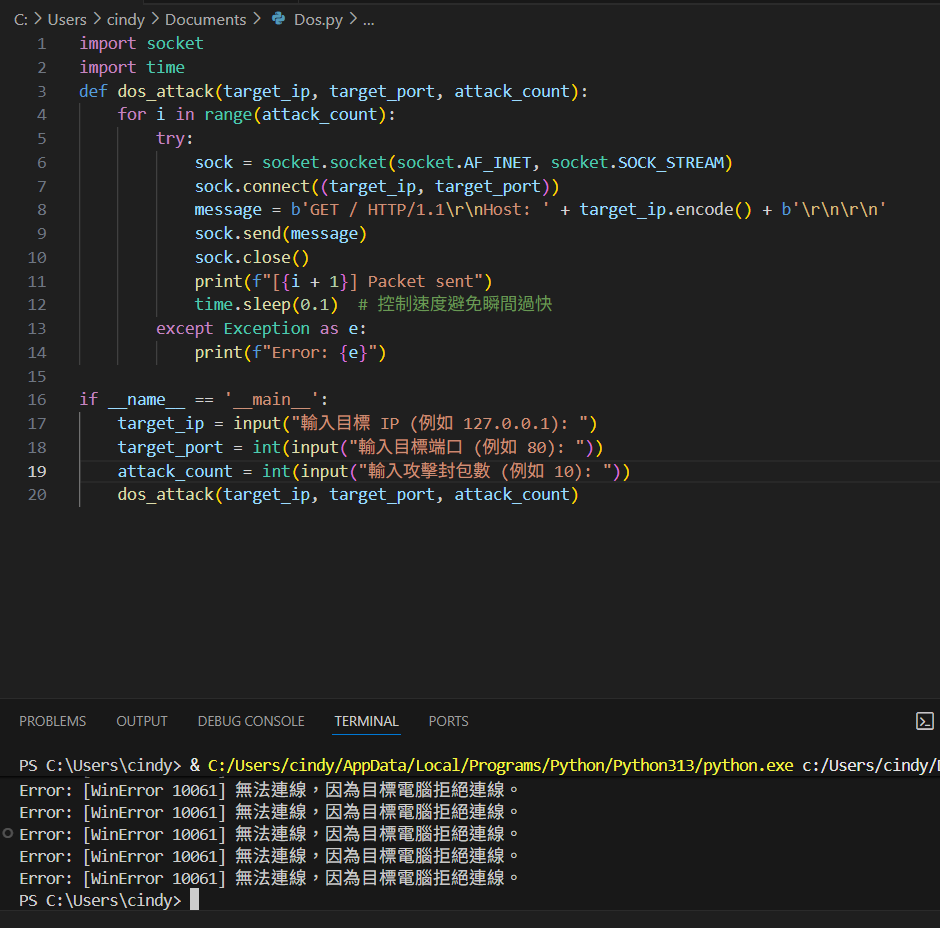
Task: Click the Dos.py breadcrumb item
Action: tap(318, 20)
